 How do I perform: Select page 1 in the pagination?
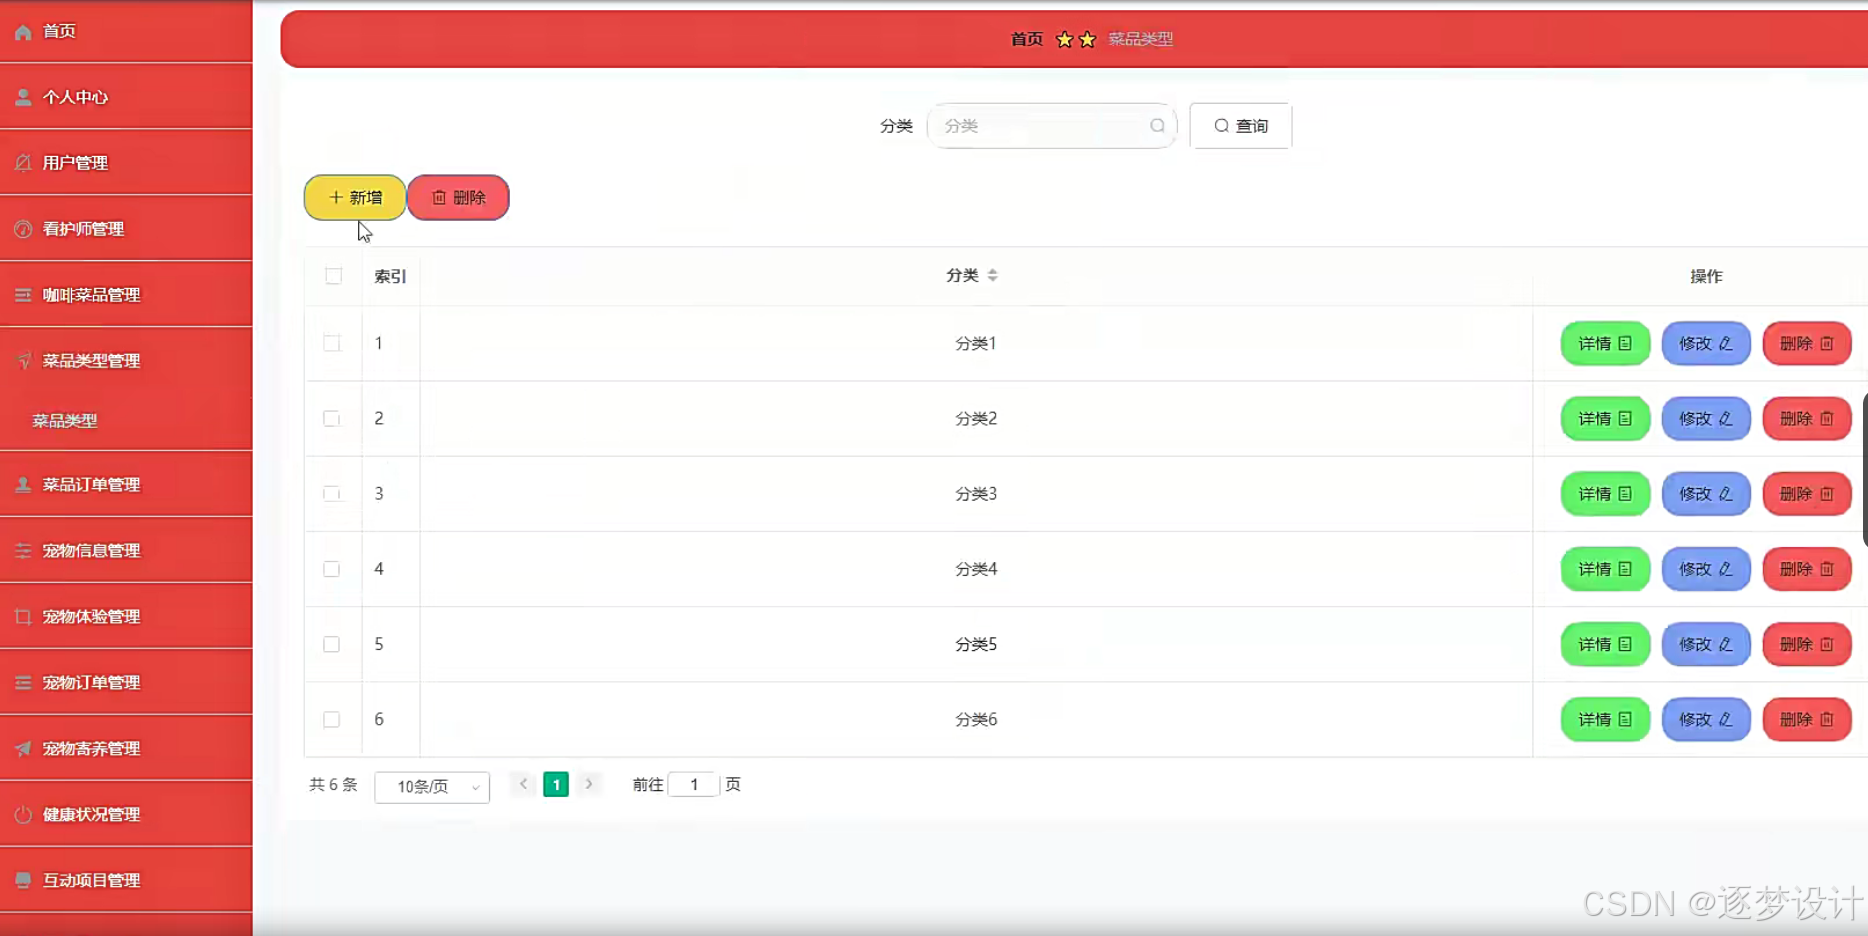[556, 785]
